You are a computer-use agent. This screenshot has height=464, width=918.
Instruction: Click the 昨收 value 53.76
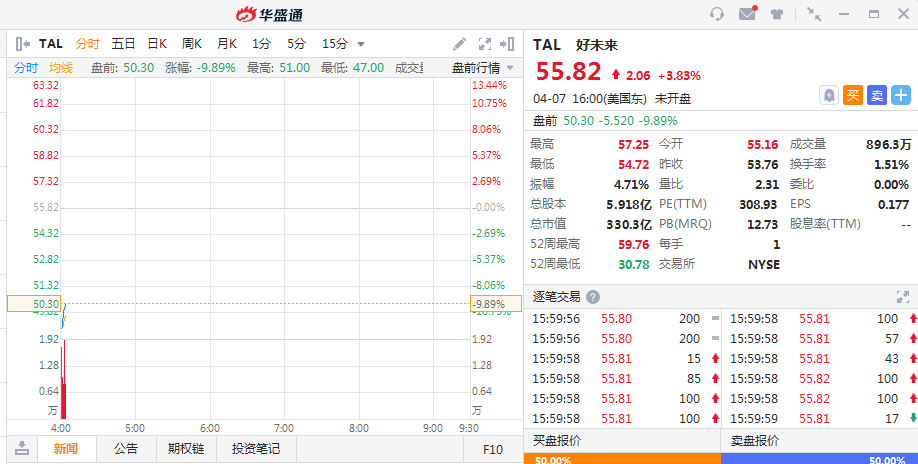click(763, 165)
